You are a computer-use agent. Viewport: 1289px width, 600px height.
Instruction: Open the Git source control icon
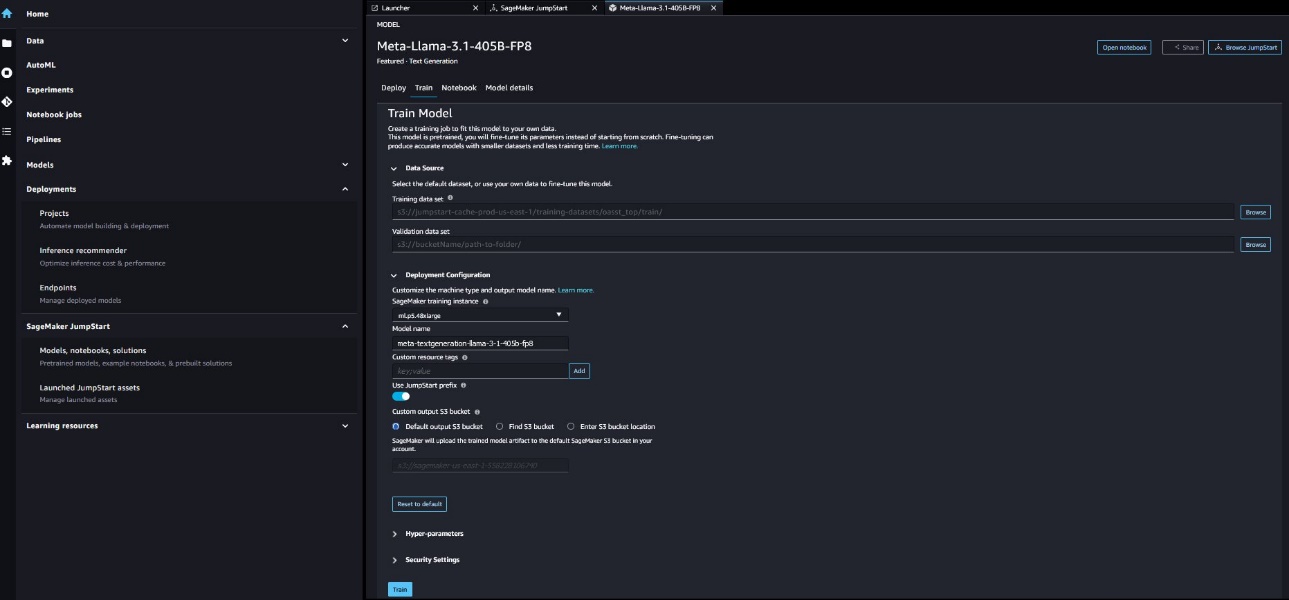point(7,101)
